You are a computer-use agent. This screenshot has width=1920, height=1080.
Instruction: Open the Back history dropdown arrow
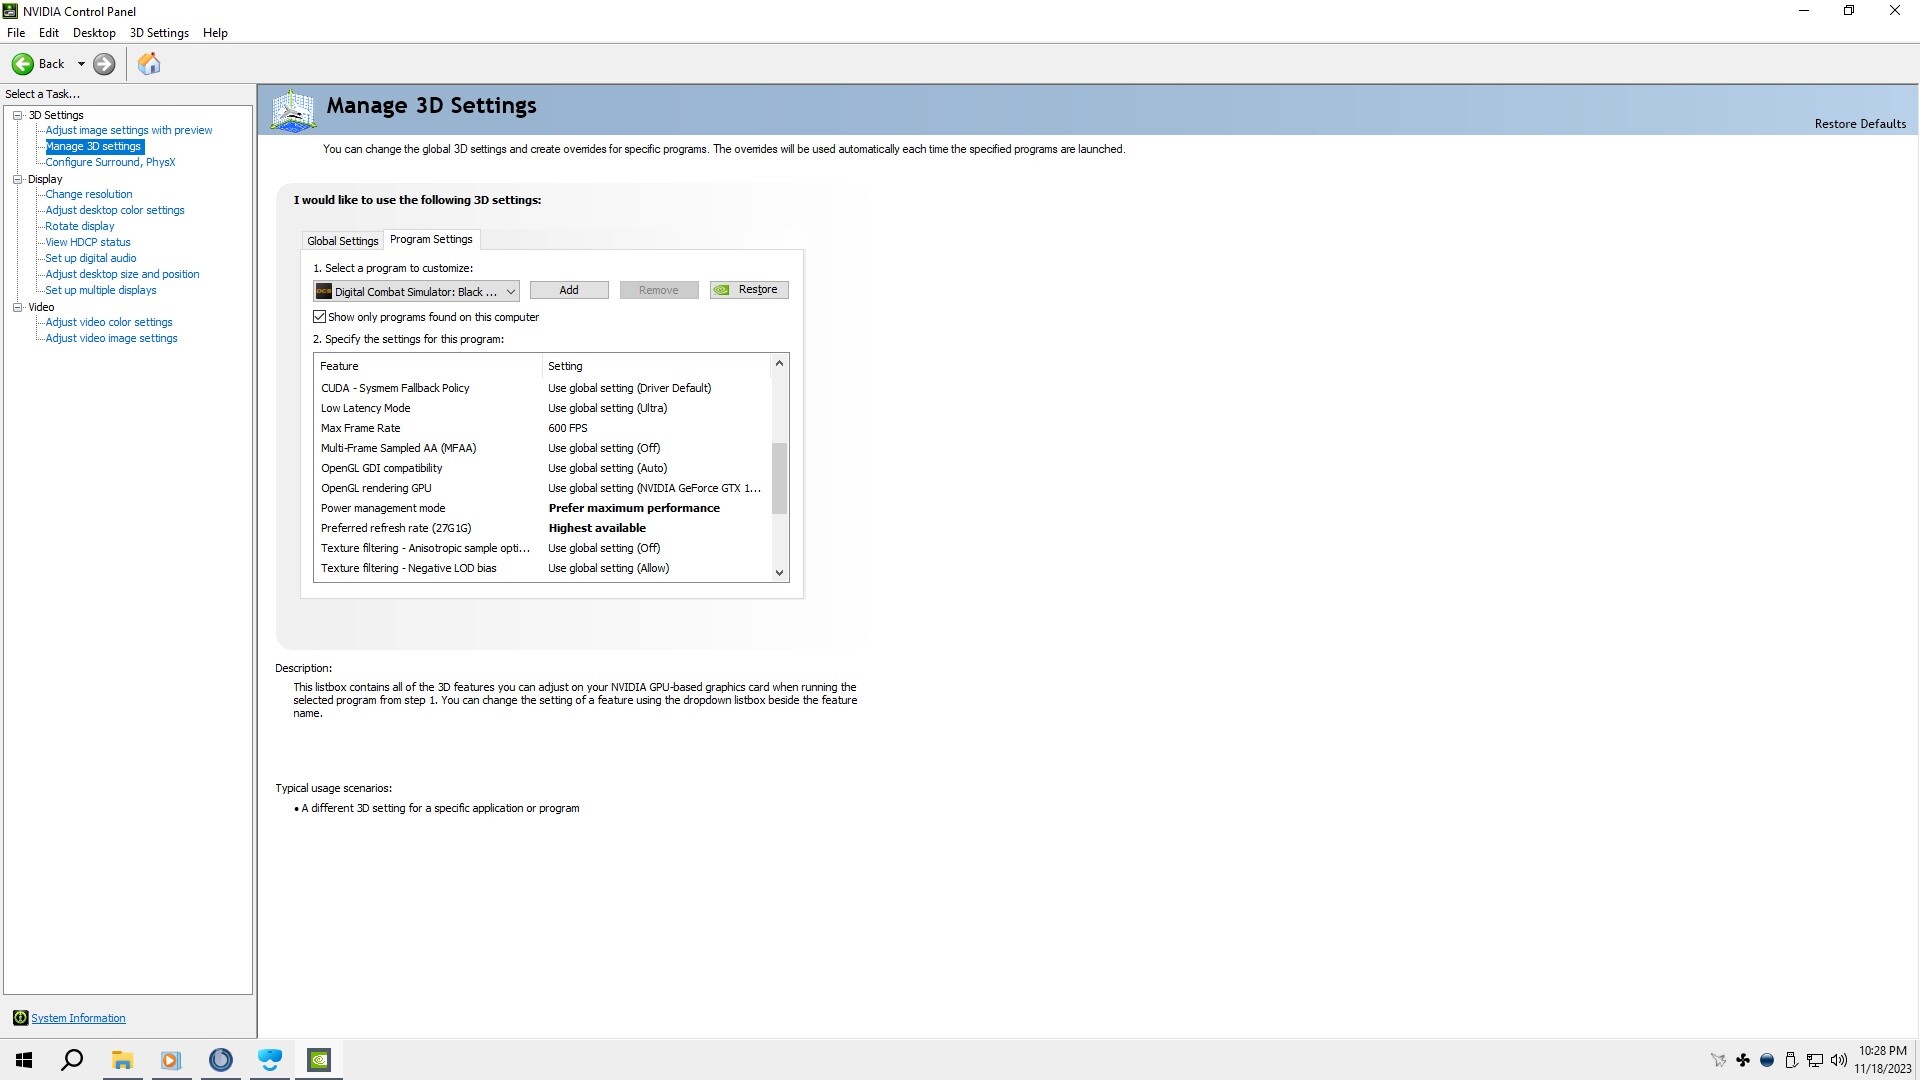point(81,64)
